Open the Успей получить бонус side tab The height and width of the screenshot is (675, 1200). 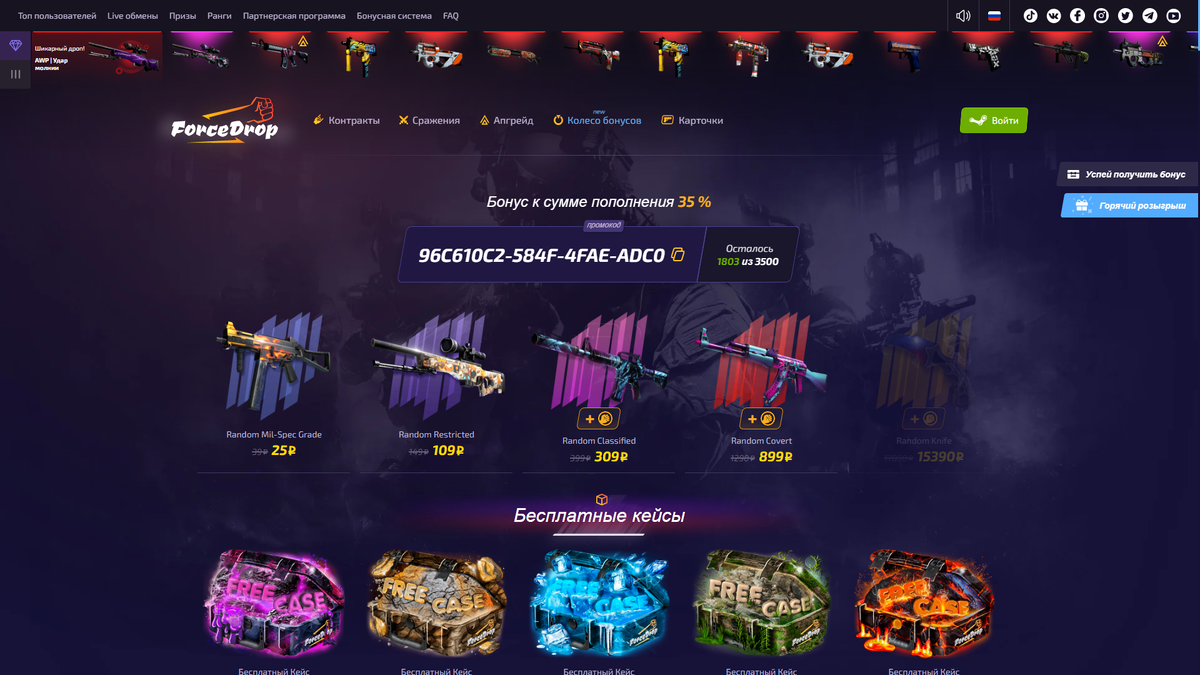(1127, 175)
